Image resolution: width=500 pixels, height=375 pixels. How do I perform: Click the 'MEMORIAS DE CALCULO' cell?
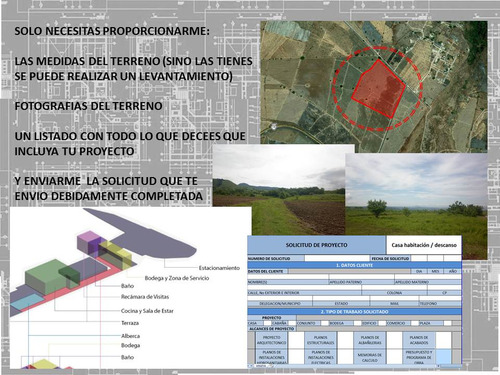(x=370, y=357)
